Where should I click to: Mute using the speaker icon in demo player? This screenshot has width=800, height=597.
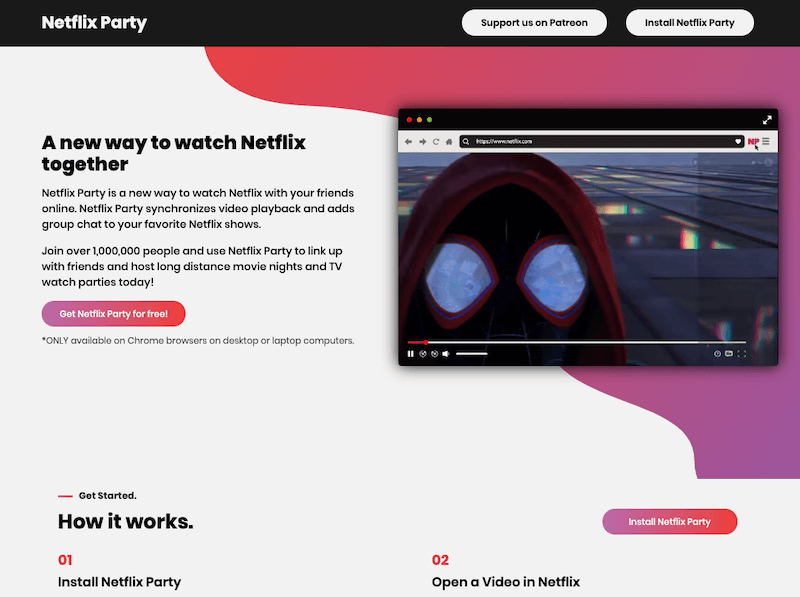446,354
